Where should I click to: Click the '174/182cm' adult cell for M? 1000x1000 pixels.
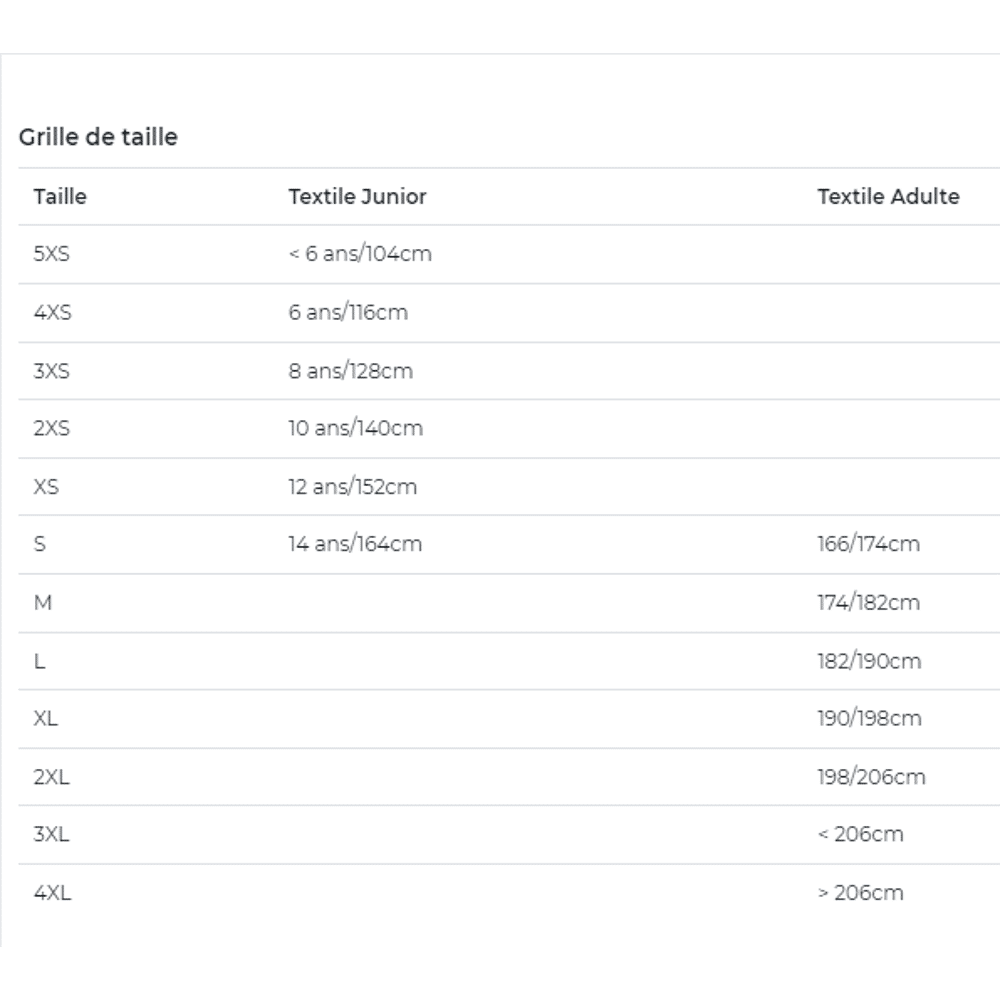pyautogui.click(x=869, y=603)
